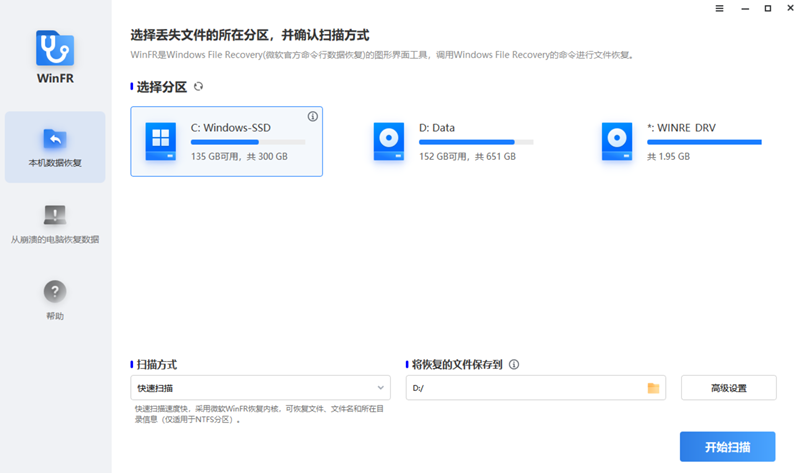Show info for C: Windows-SSD partition
Image resolution: width=800 pixels, height=473 pixels.
(x=313, y=116)
